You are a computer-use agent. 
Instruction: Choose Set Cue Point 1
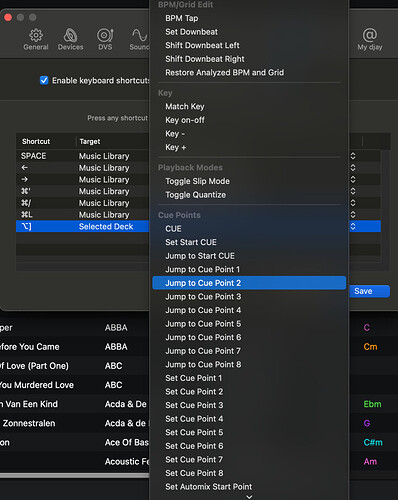click(x=249, y=378)
